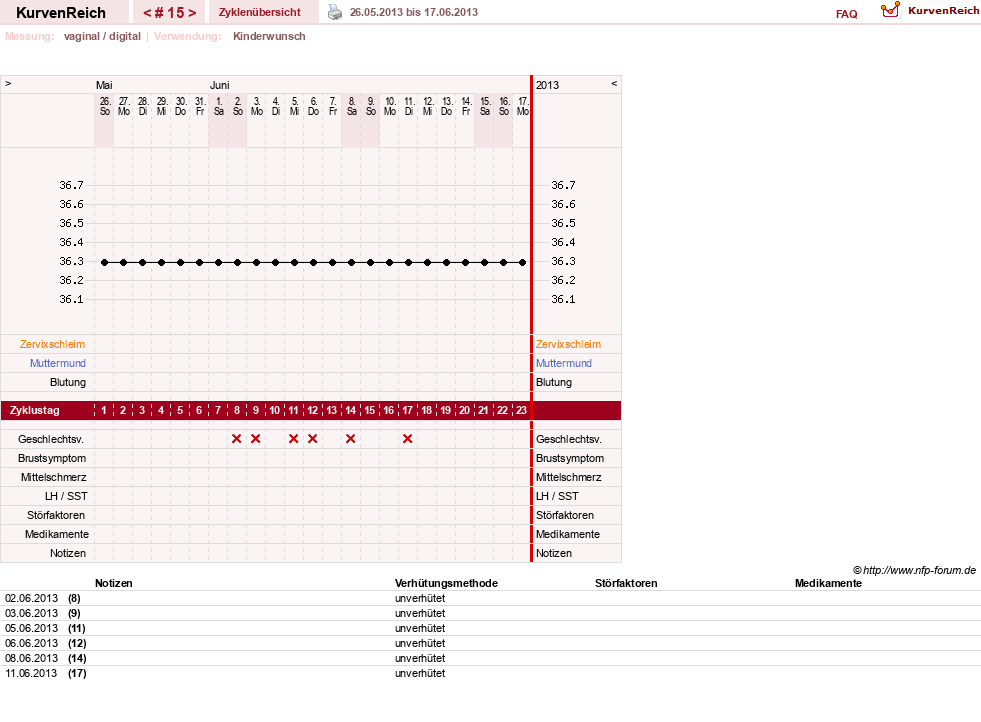Select cycle day 15 in Zyklustag row
981x722 pixels.
(370, 410)
